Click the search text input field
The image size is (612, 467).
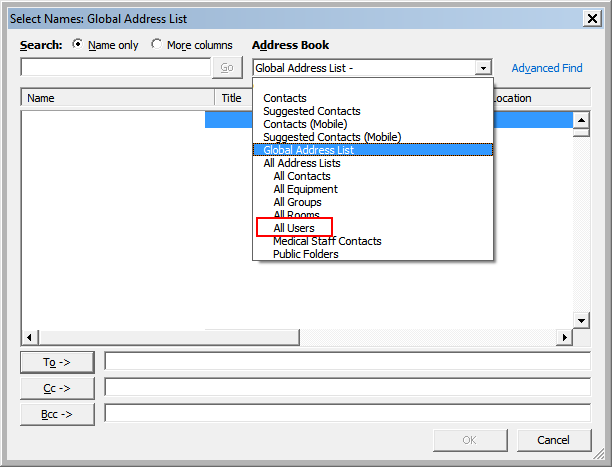pyautogui.click(x=116, y=67)
